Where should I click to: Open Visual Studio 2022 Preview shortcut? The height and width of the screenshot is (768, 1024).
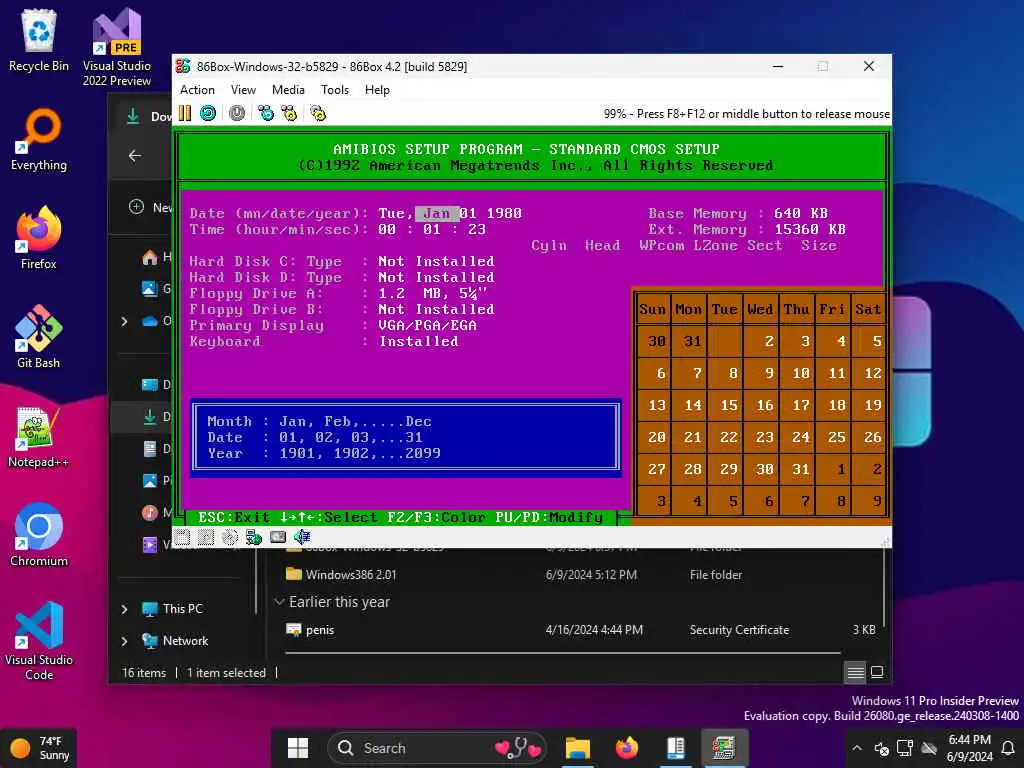coord(116,47)
